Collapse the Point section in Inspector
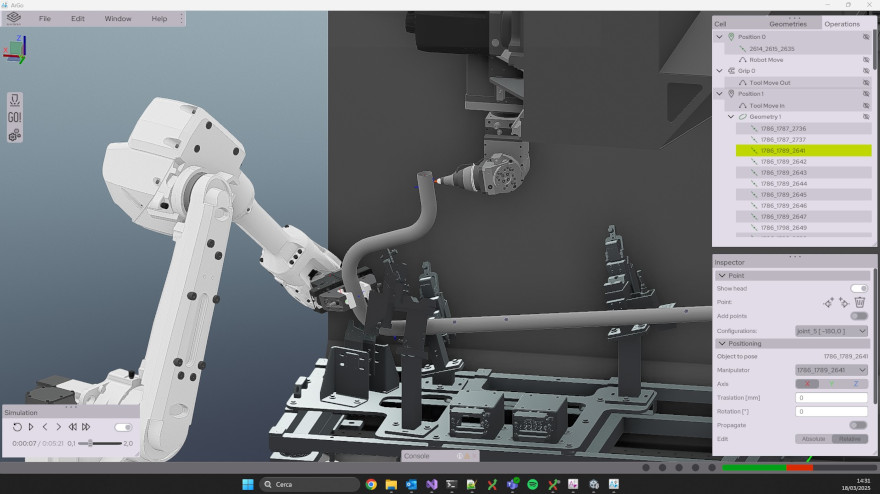The width and height of the screenshot is (880, 494). pos(722,276)
